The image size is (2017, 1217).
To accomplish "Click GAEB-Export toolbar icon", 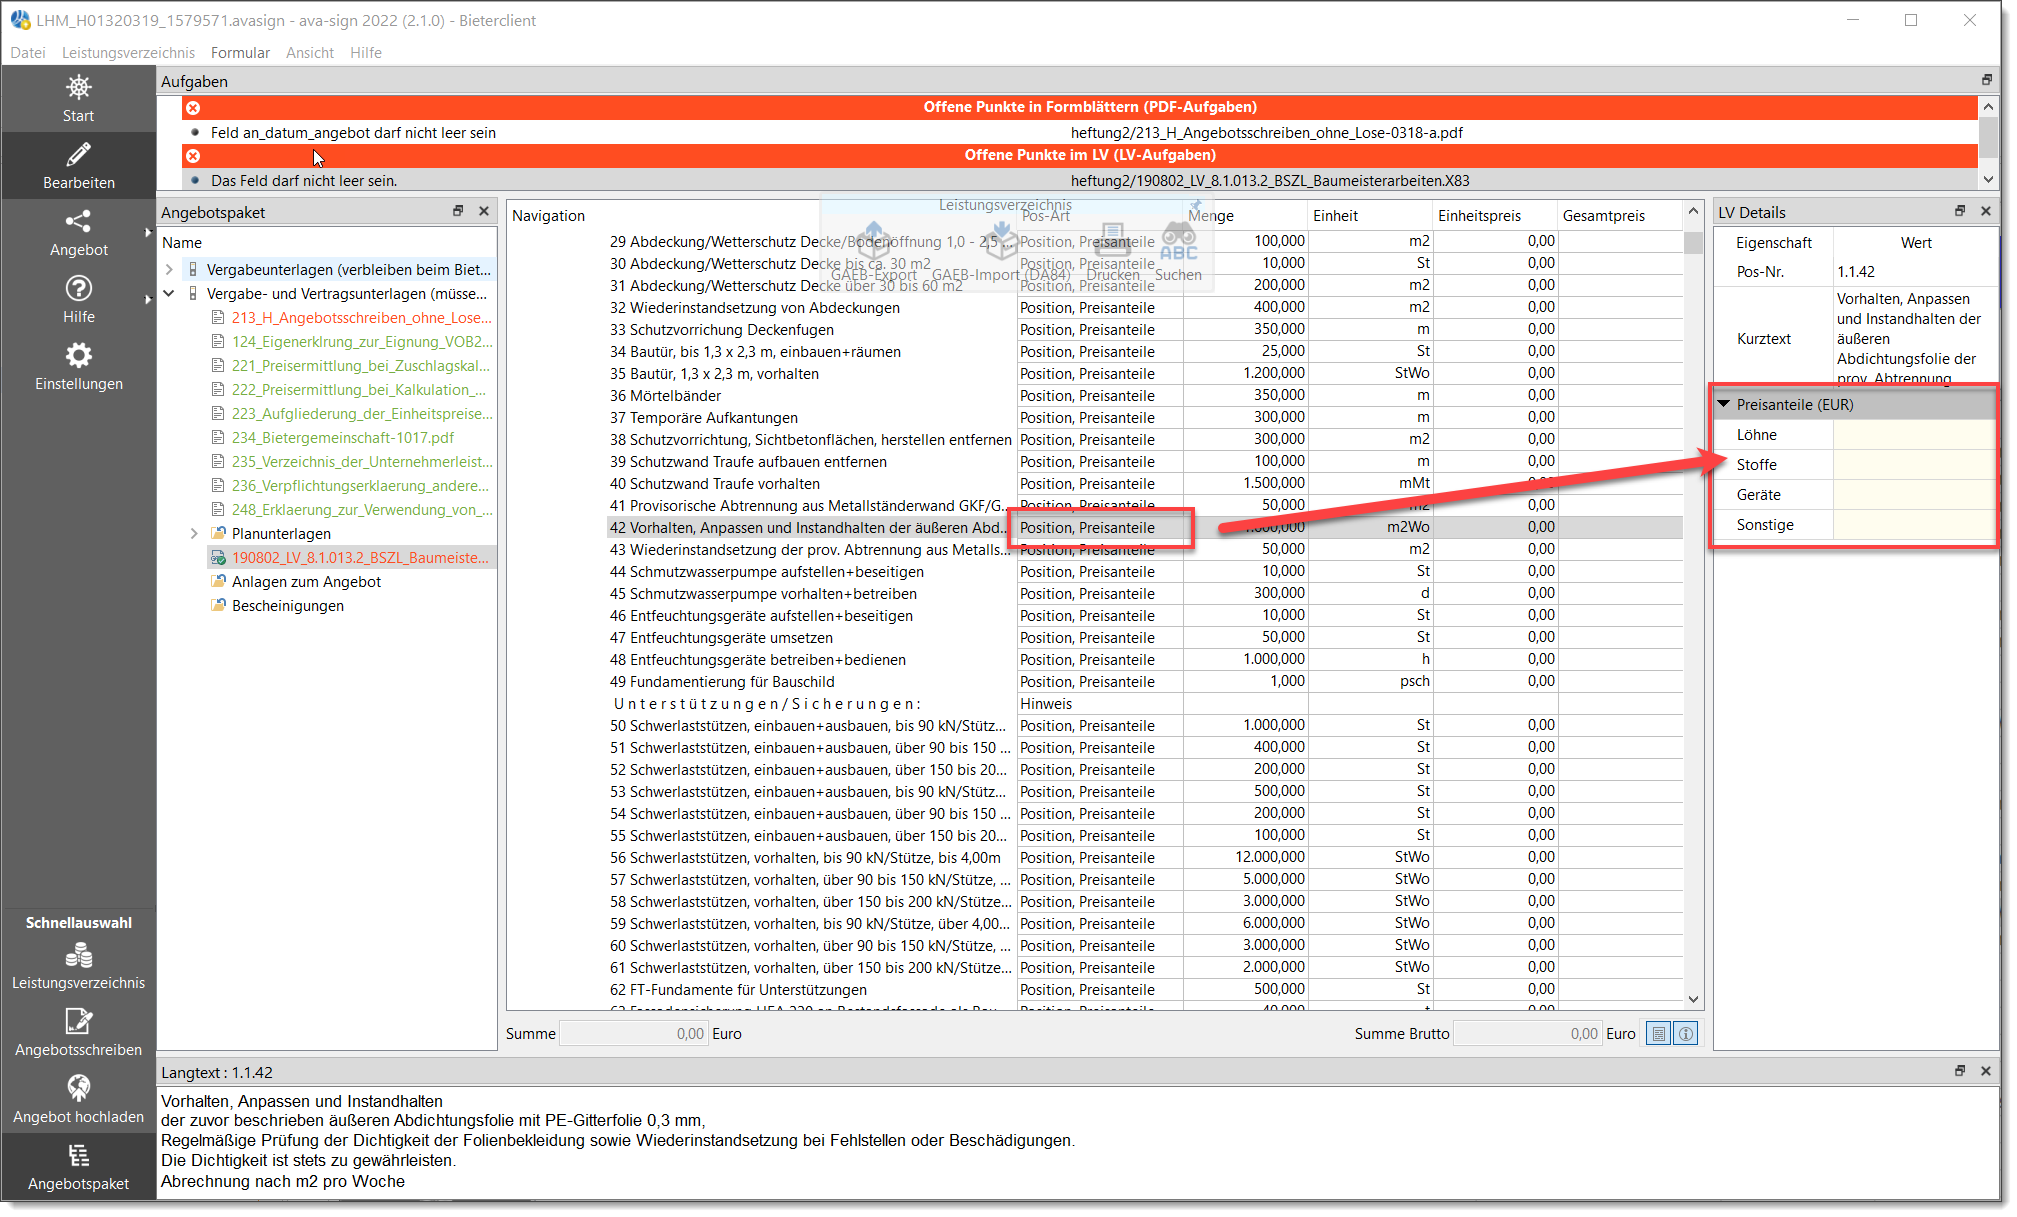I will (873, 242).
